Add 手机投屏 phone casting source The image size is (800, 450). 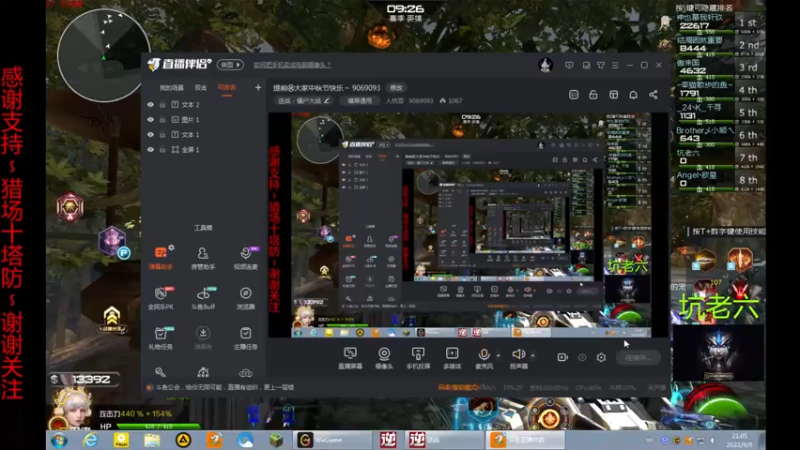[418, 358]
